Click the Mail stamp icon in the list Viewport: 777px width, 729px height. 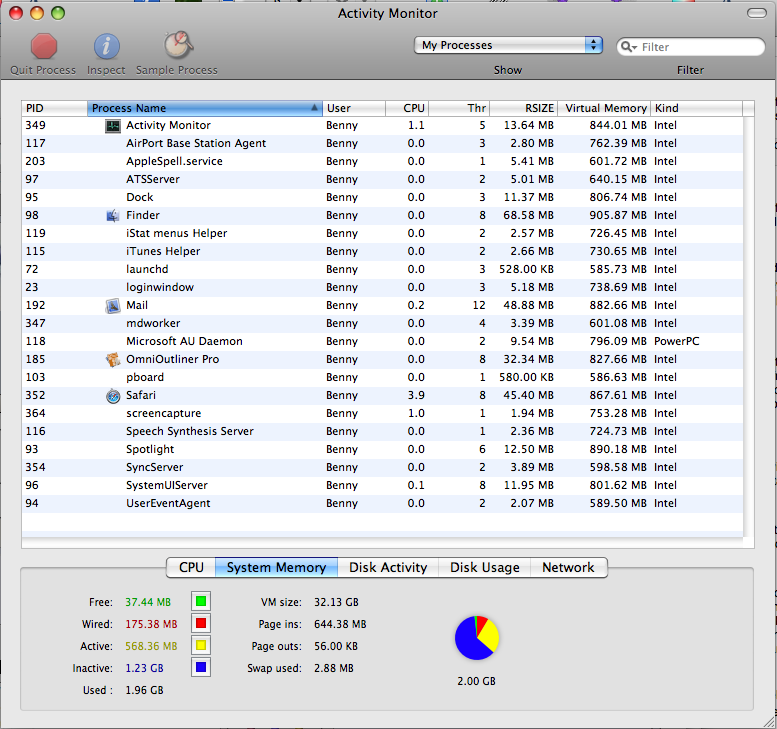[113, 306]
